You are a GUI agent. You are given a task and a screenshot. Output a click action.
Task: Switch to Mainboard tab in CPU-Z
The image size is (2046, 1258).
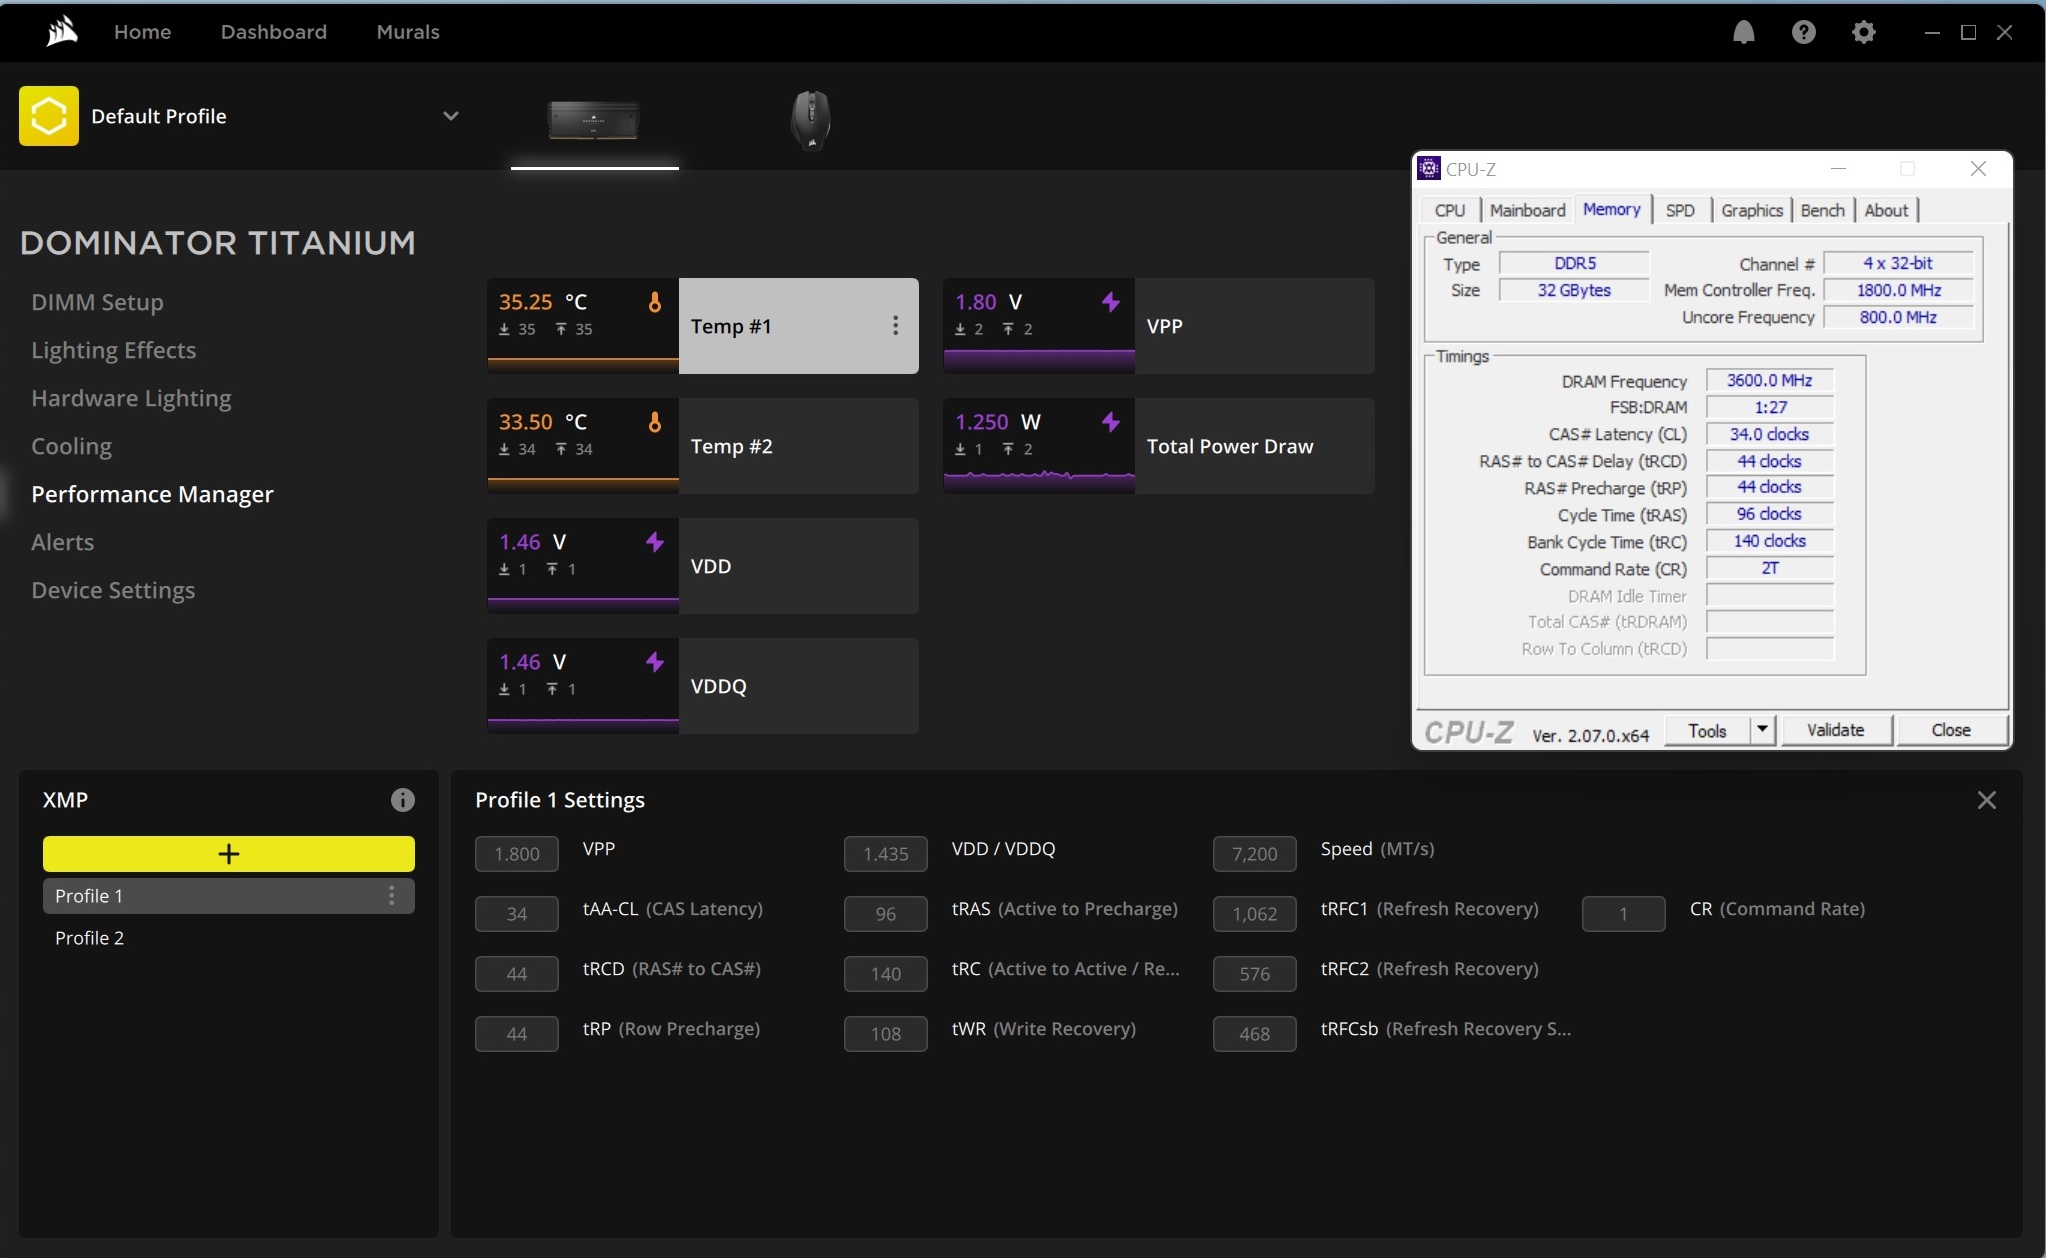click(1527, 210)
